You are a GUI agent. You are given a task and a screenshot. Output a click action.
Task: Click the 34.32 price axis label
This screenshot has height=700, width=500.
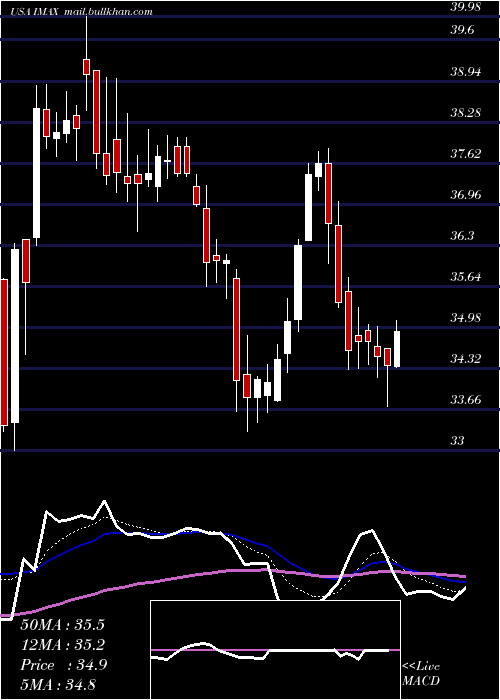point(466,358)
